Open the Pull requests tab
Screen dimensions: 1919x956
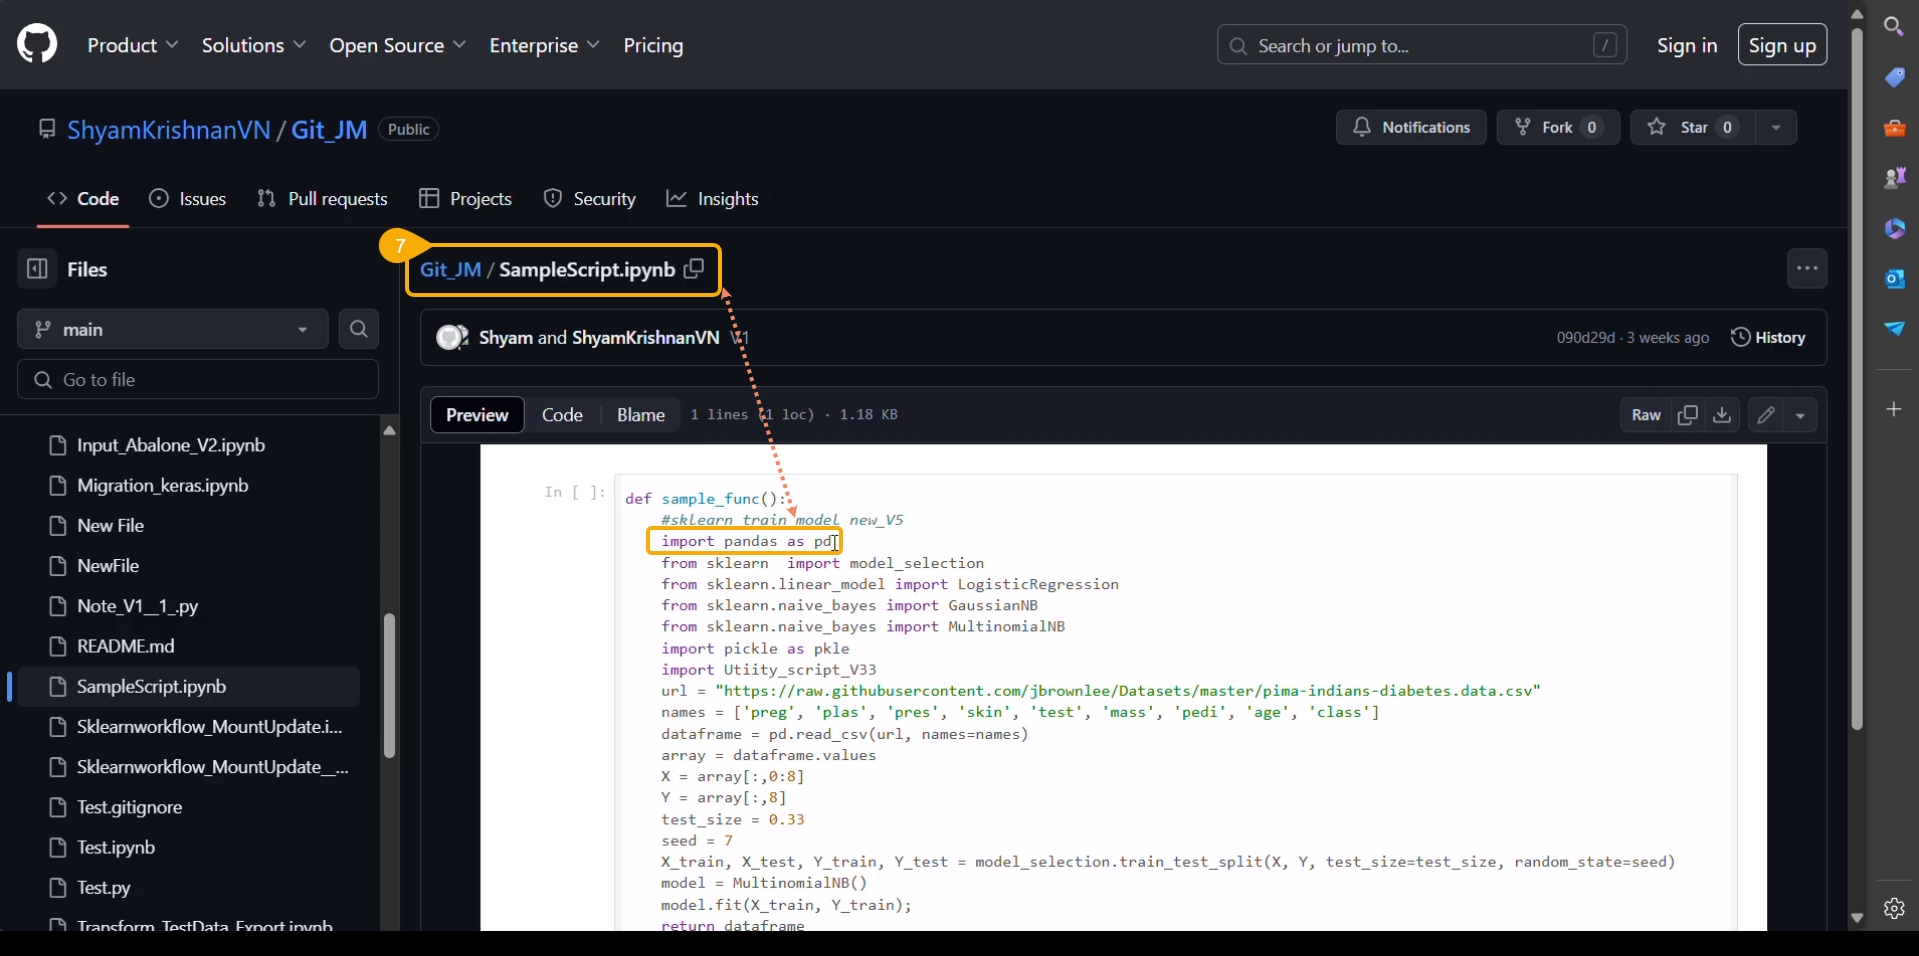[322, 199]
